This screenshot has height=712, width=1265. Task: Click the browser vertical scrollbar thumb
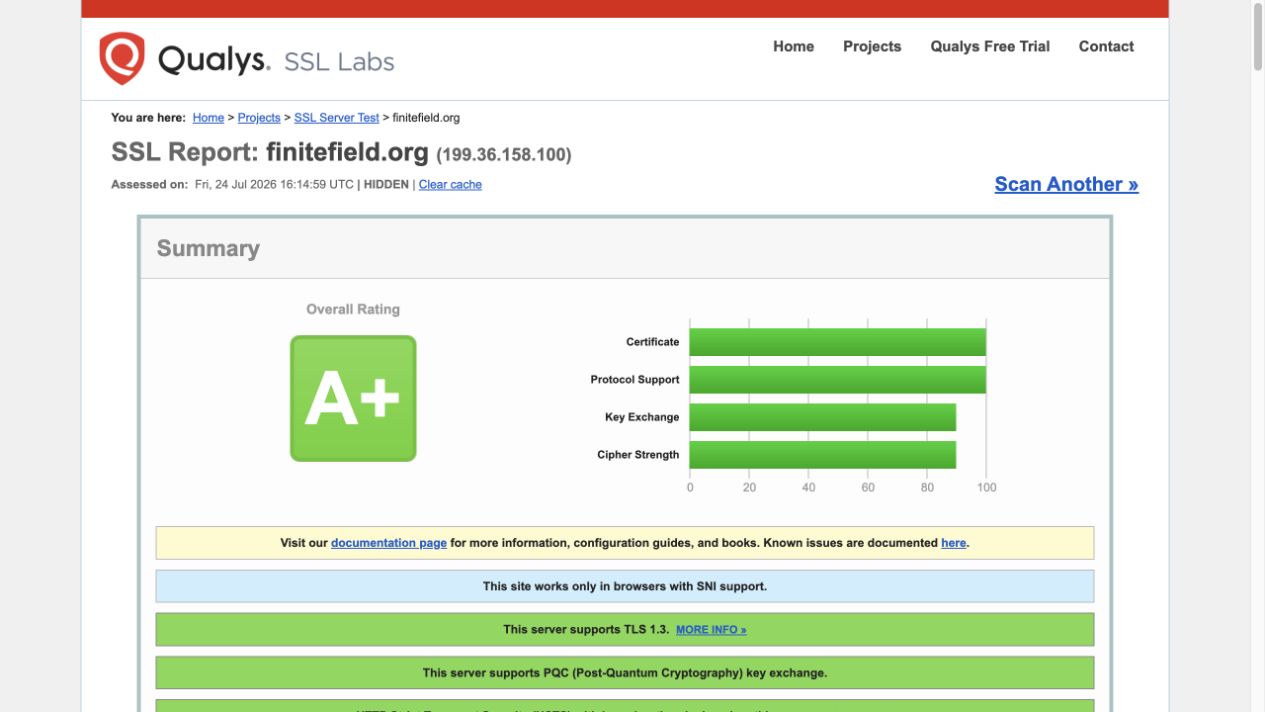[x=1258, y=36]
